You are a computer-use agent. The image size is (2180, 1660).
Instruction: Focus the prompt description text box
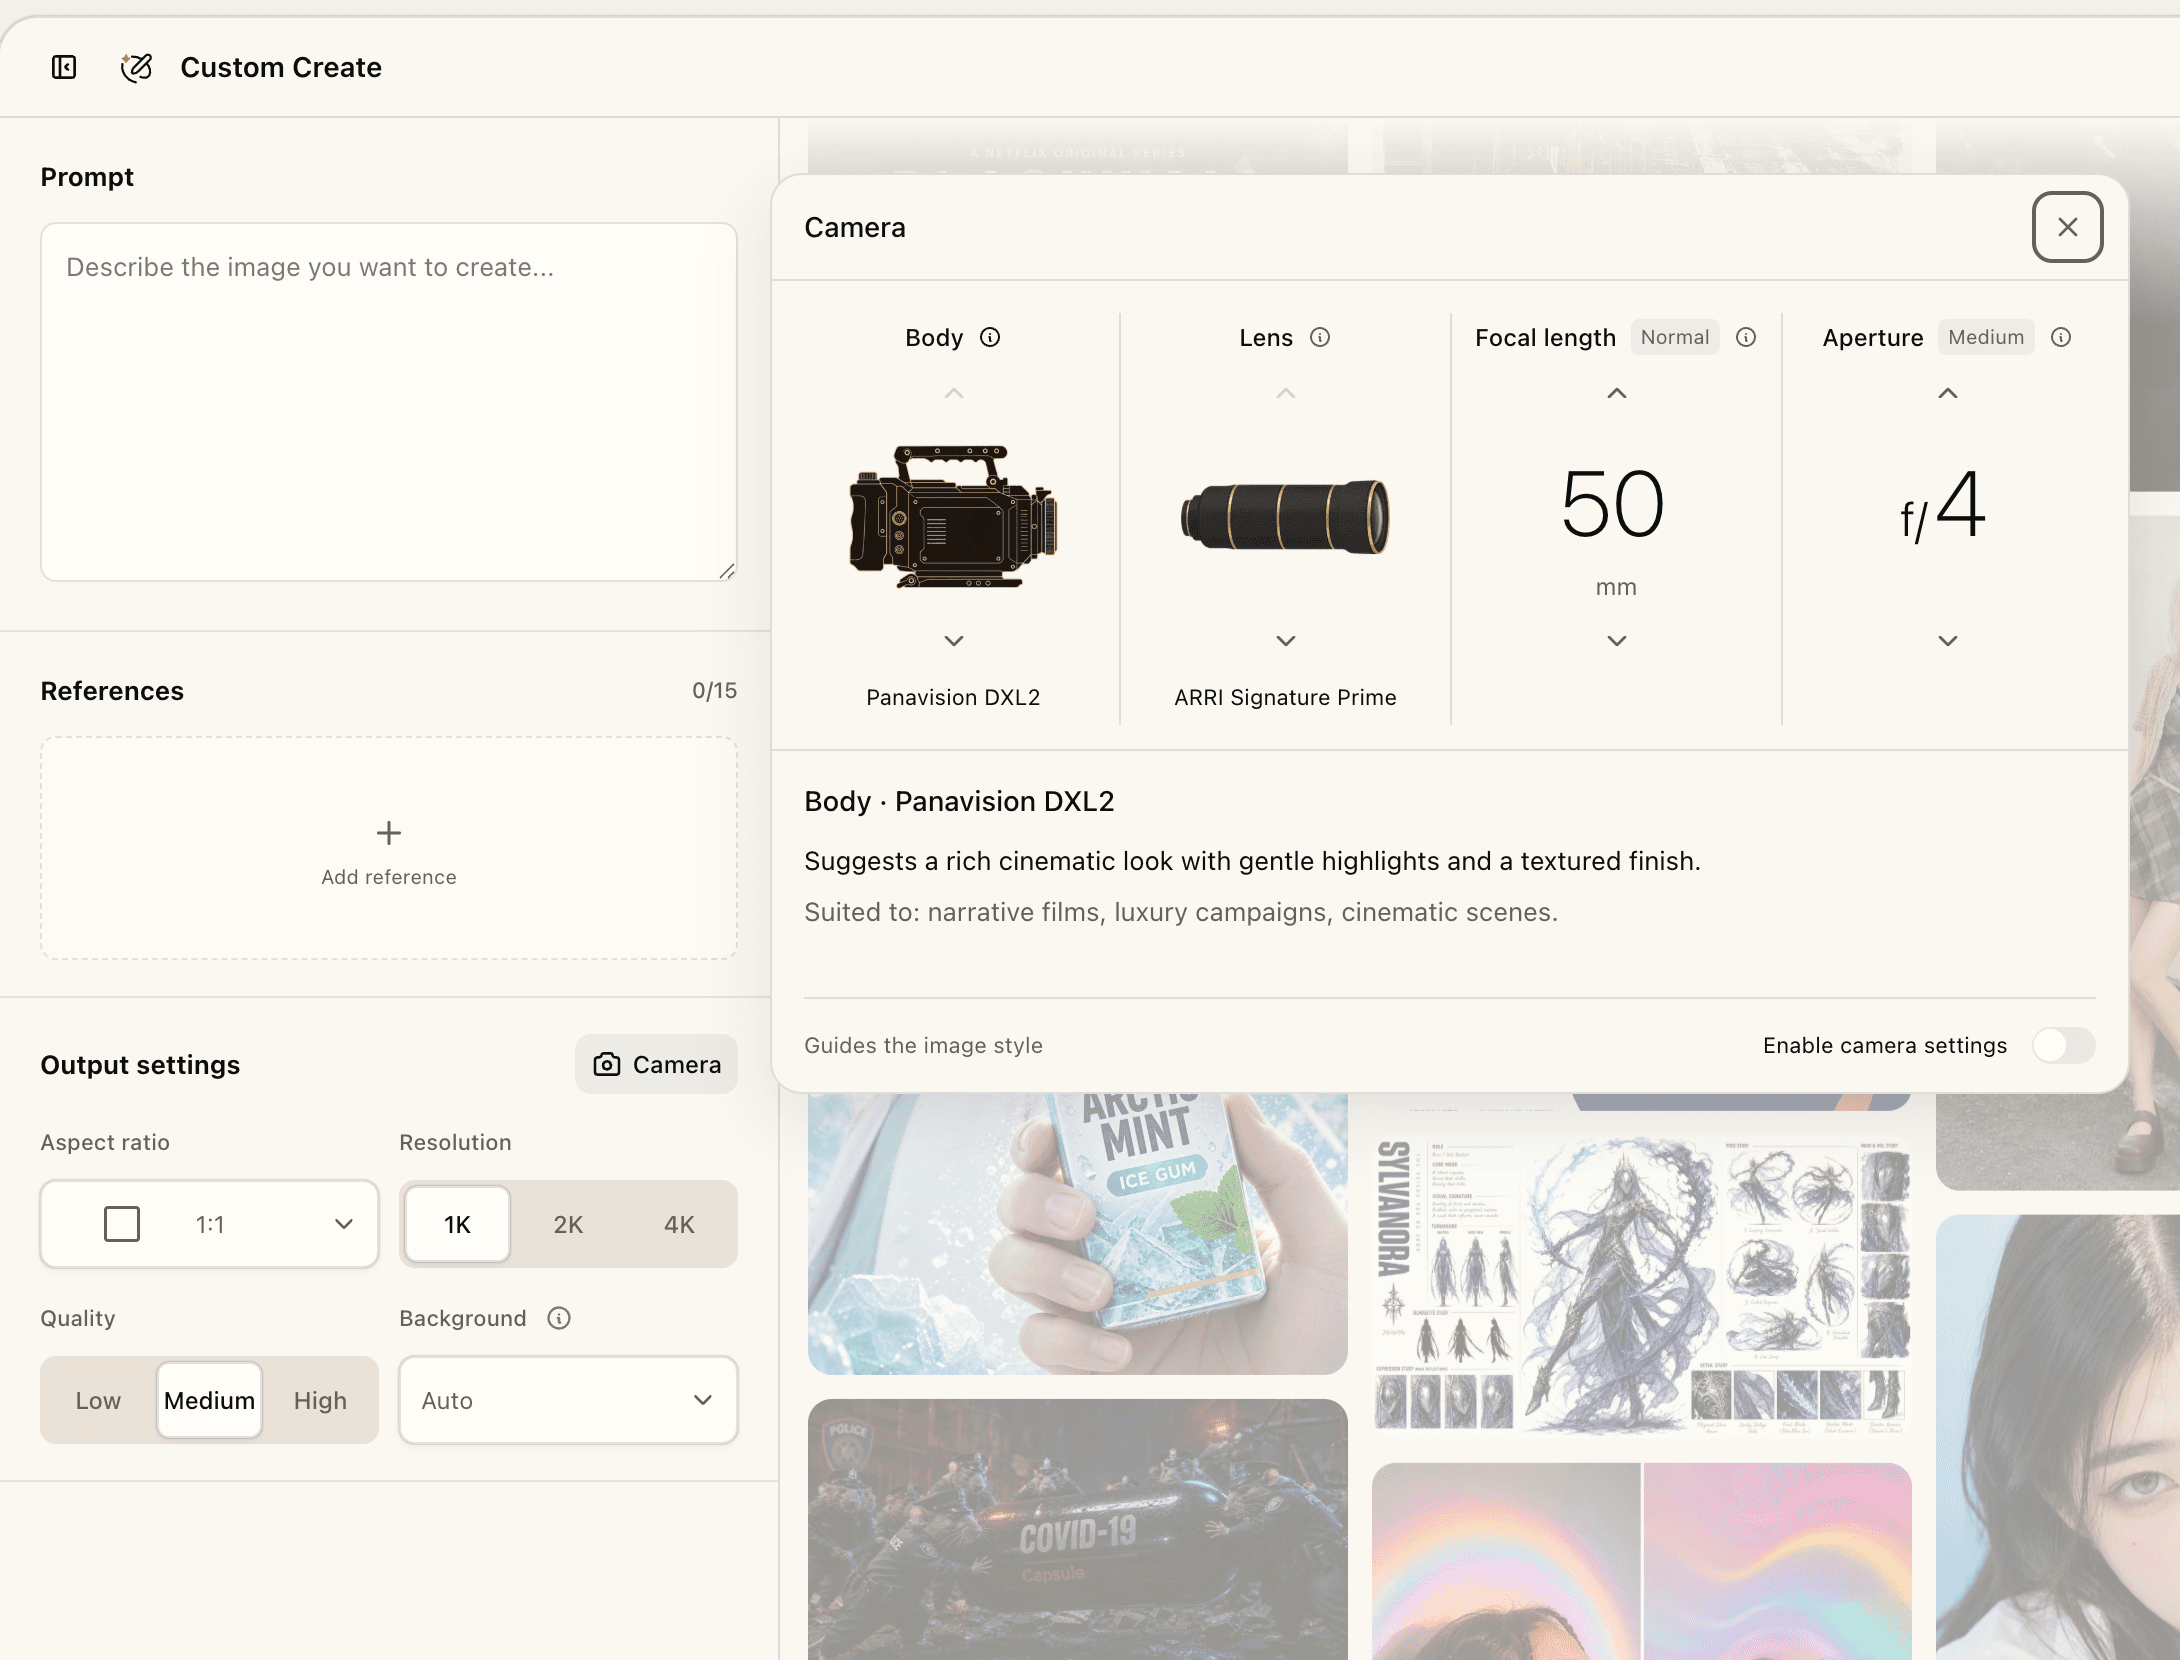pos(389,402)
